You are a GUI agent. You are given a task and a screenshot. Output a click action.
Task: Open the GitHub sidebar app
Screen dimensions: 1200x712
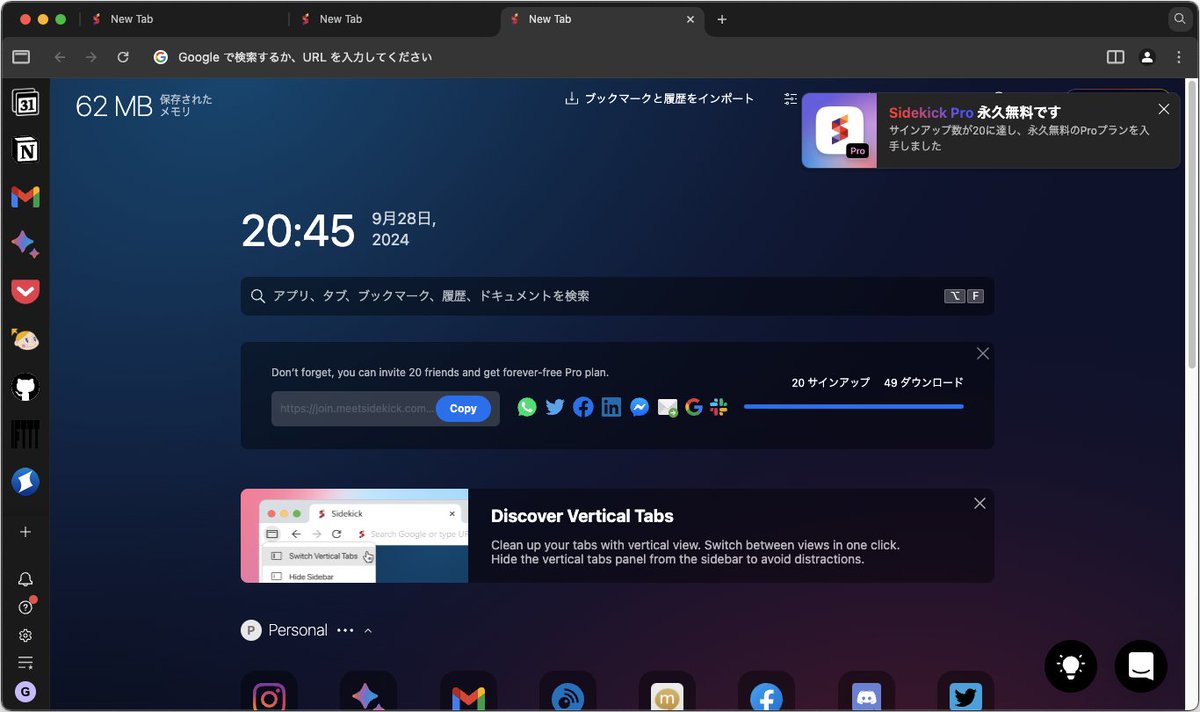pyautogui.click(x=25, y=387)
